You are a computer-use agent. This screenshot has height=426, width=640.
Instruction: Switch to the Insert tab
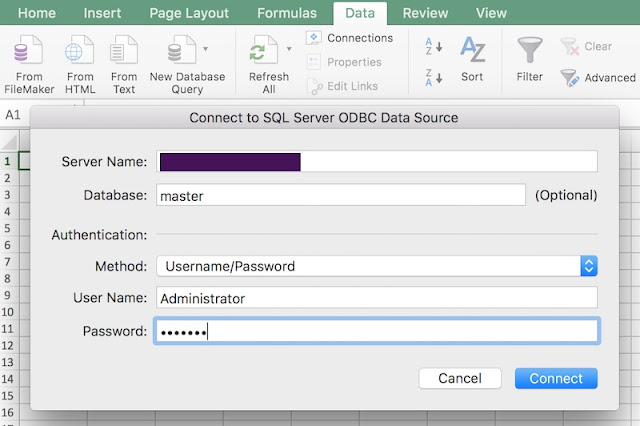(102, 13)
